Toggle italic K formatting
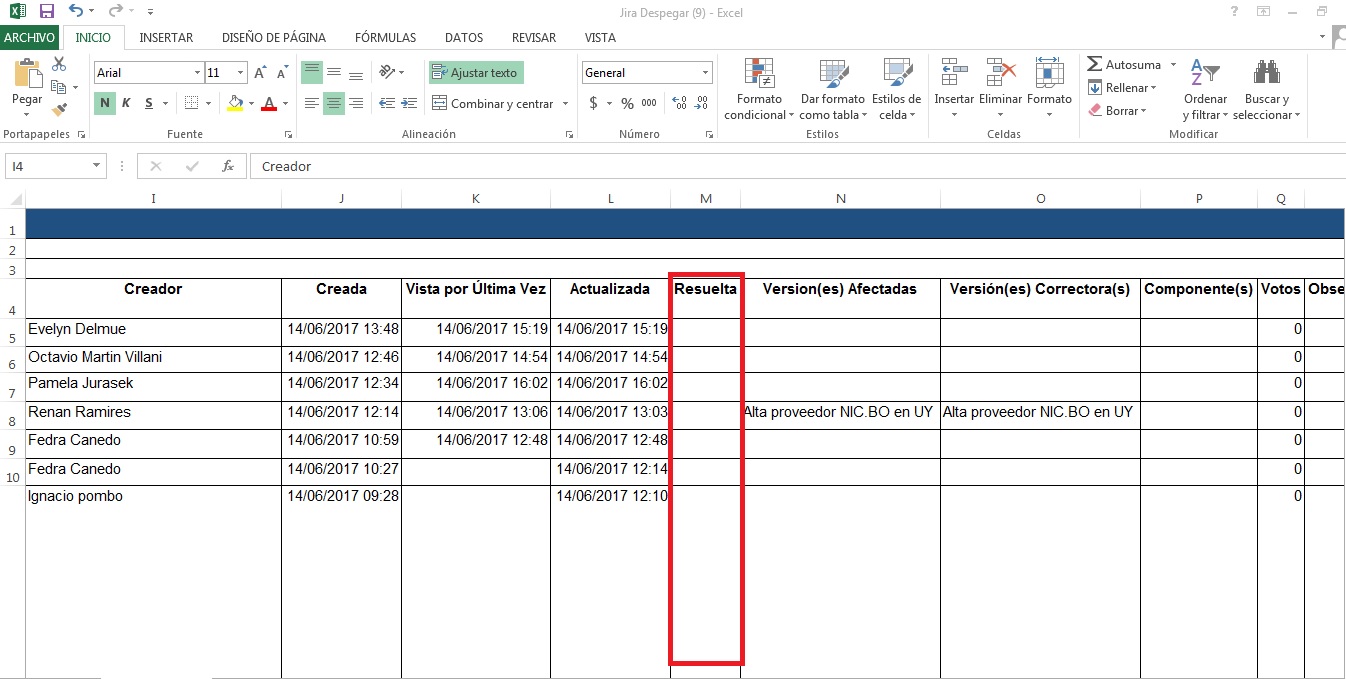Viewport: 1346px width, 679px height. click(x=126, y=103)
